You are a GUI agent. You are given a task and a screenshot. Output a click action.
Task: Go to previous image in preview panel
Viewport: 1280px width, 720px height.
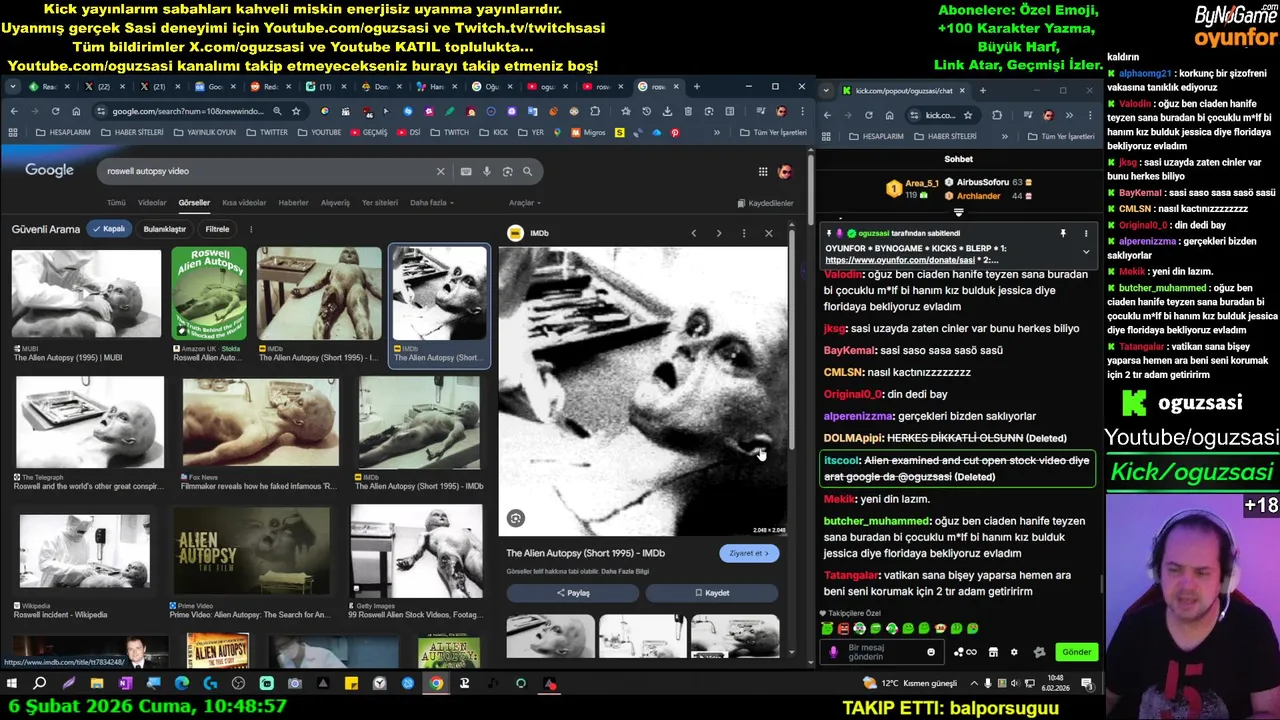694,233
